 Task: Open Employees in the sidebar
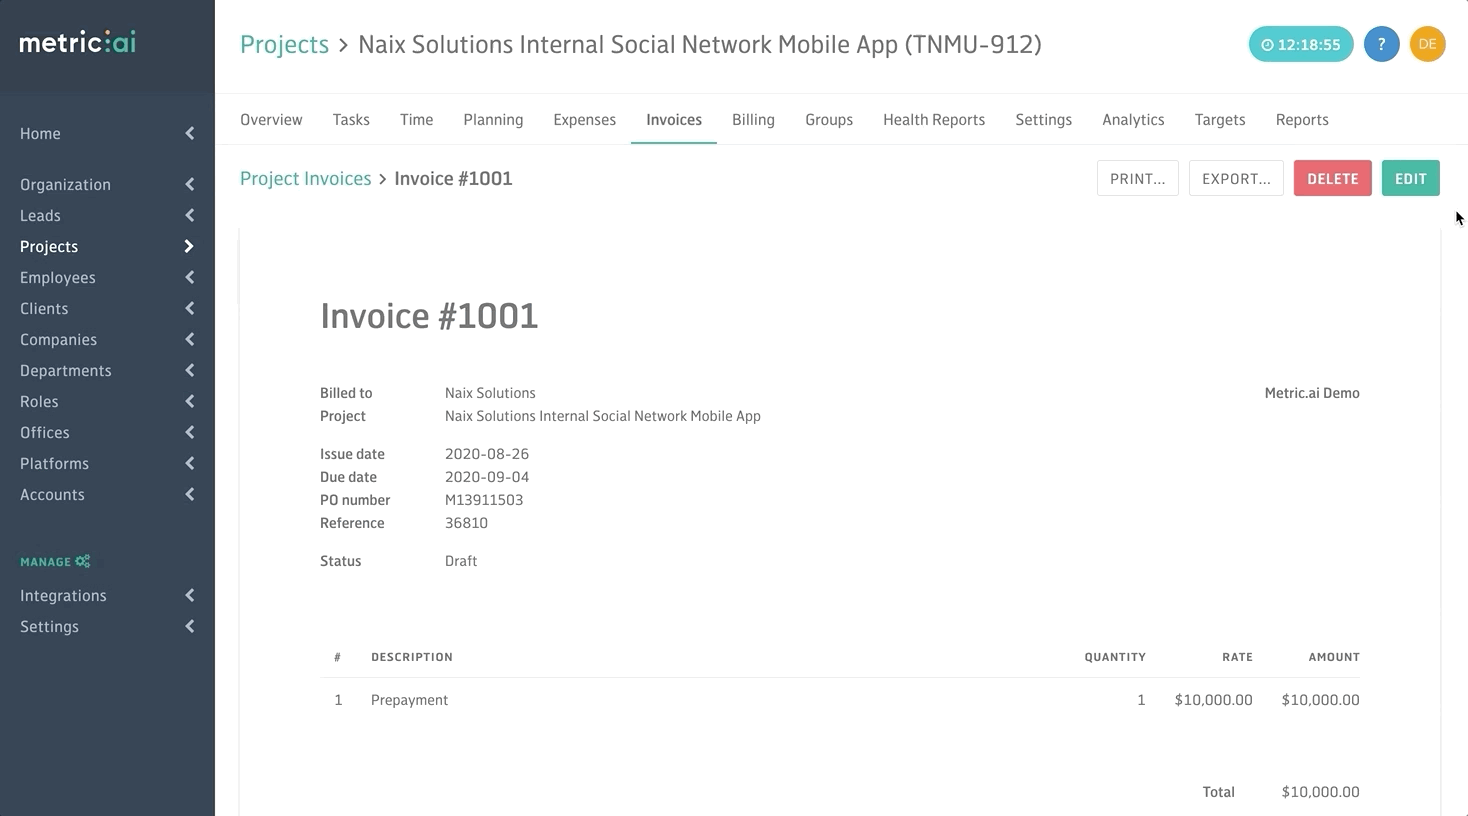coord(58,277)
